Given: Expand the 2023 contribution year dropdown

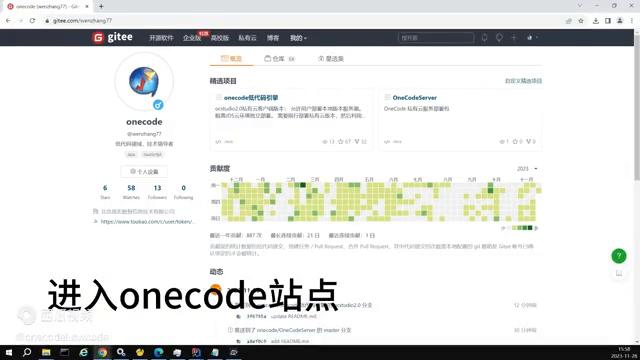Looking at the screenshot, I should [x=527, y=169].
